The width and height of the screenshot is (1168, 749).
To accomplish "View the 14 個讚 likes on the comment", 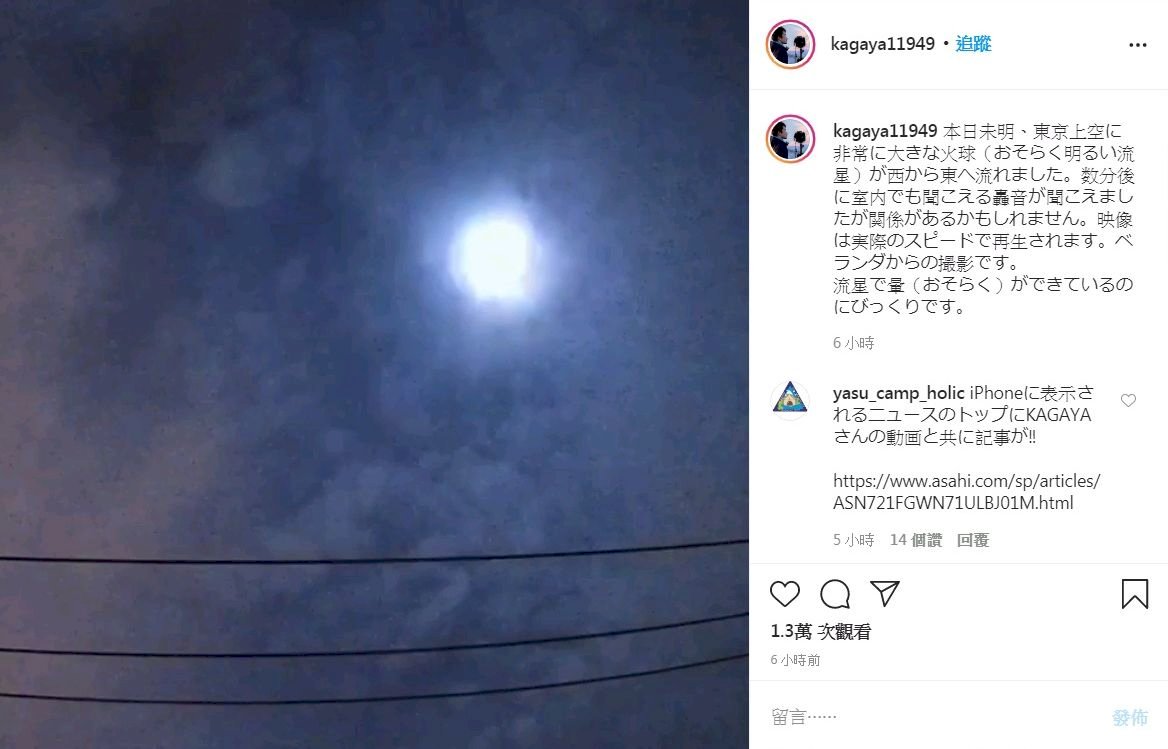I will click(915, 540).
